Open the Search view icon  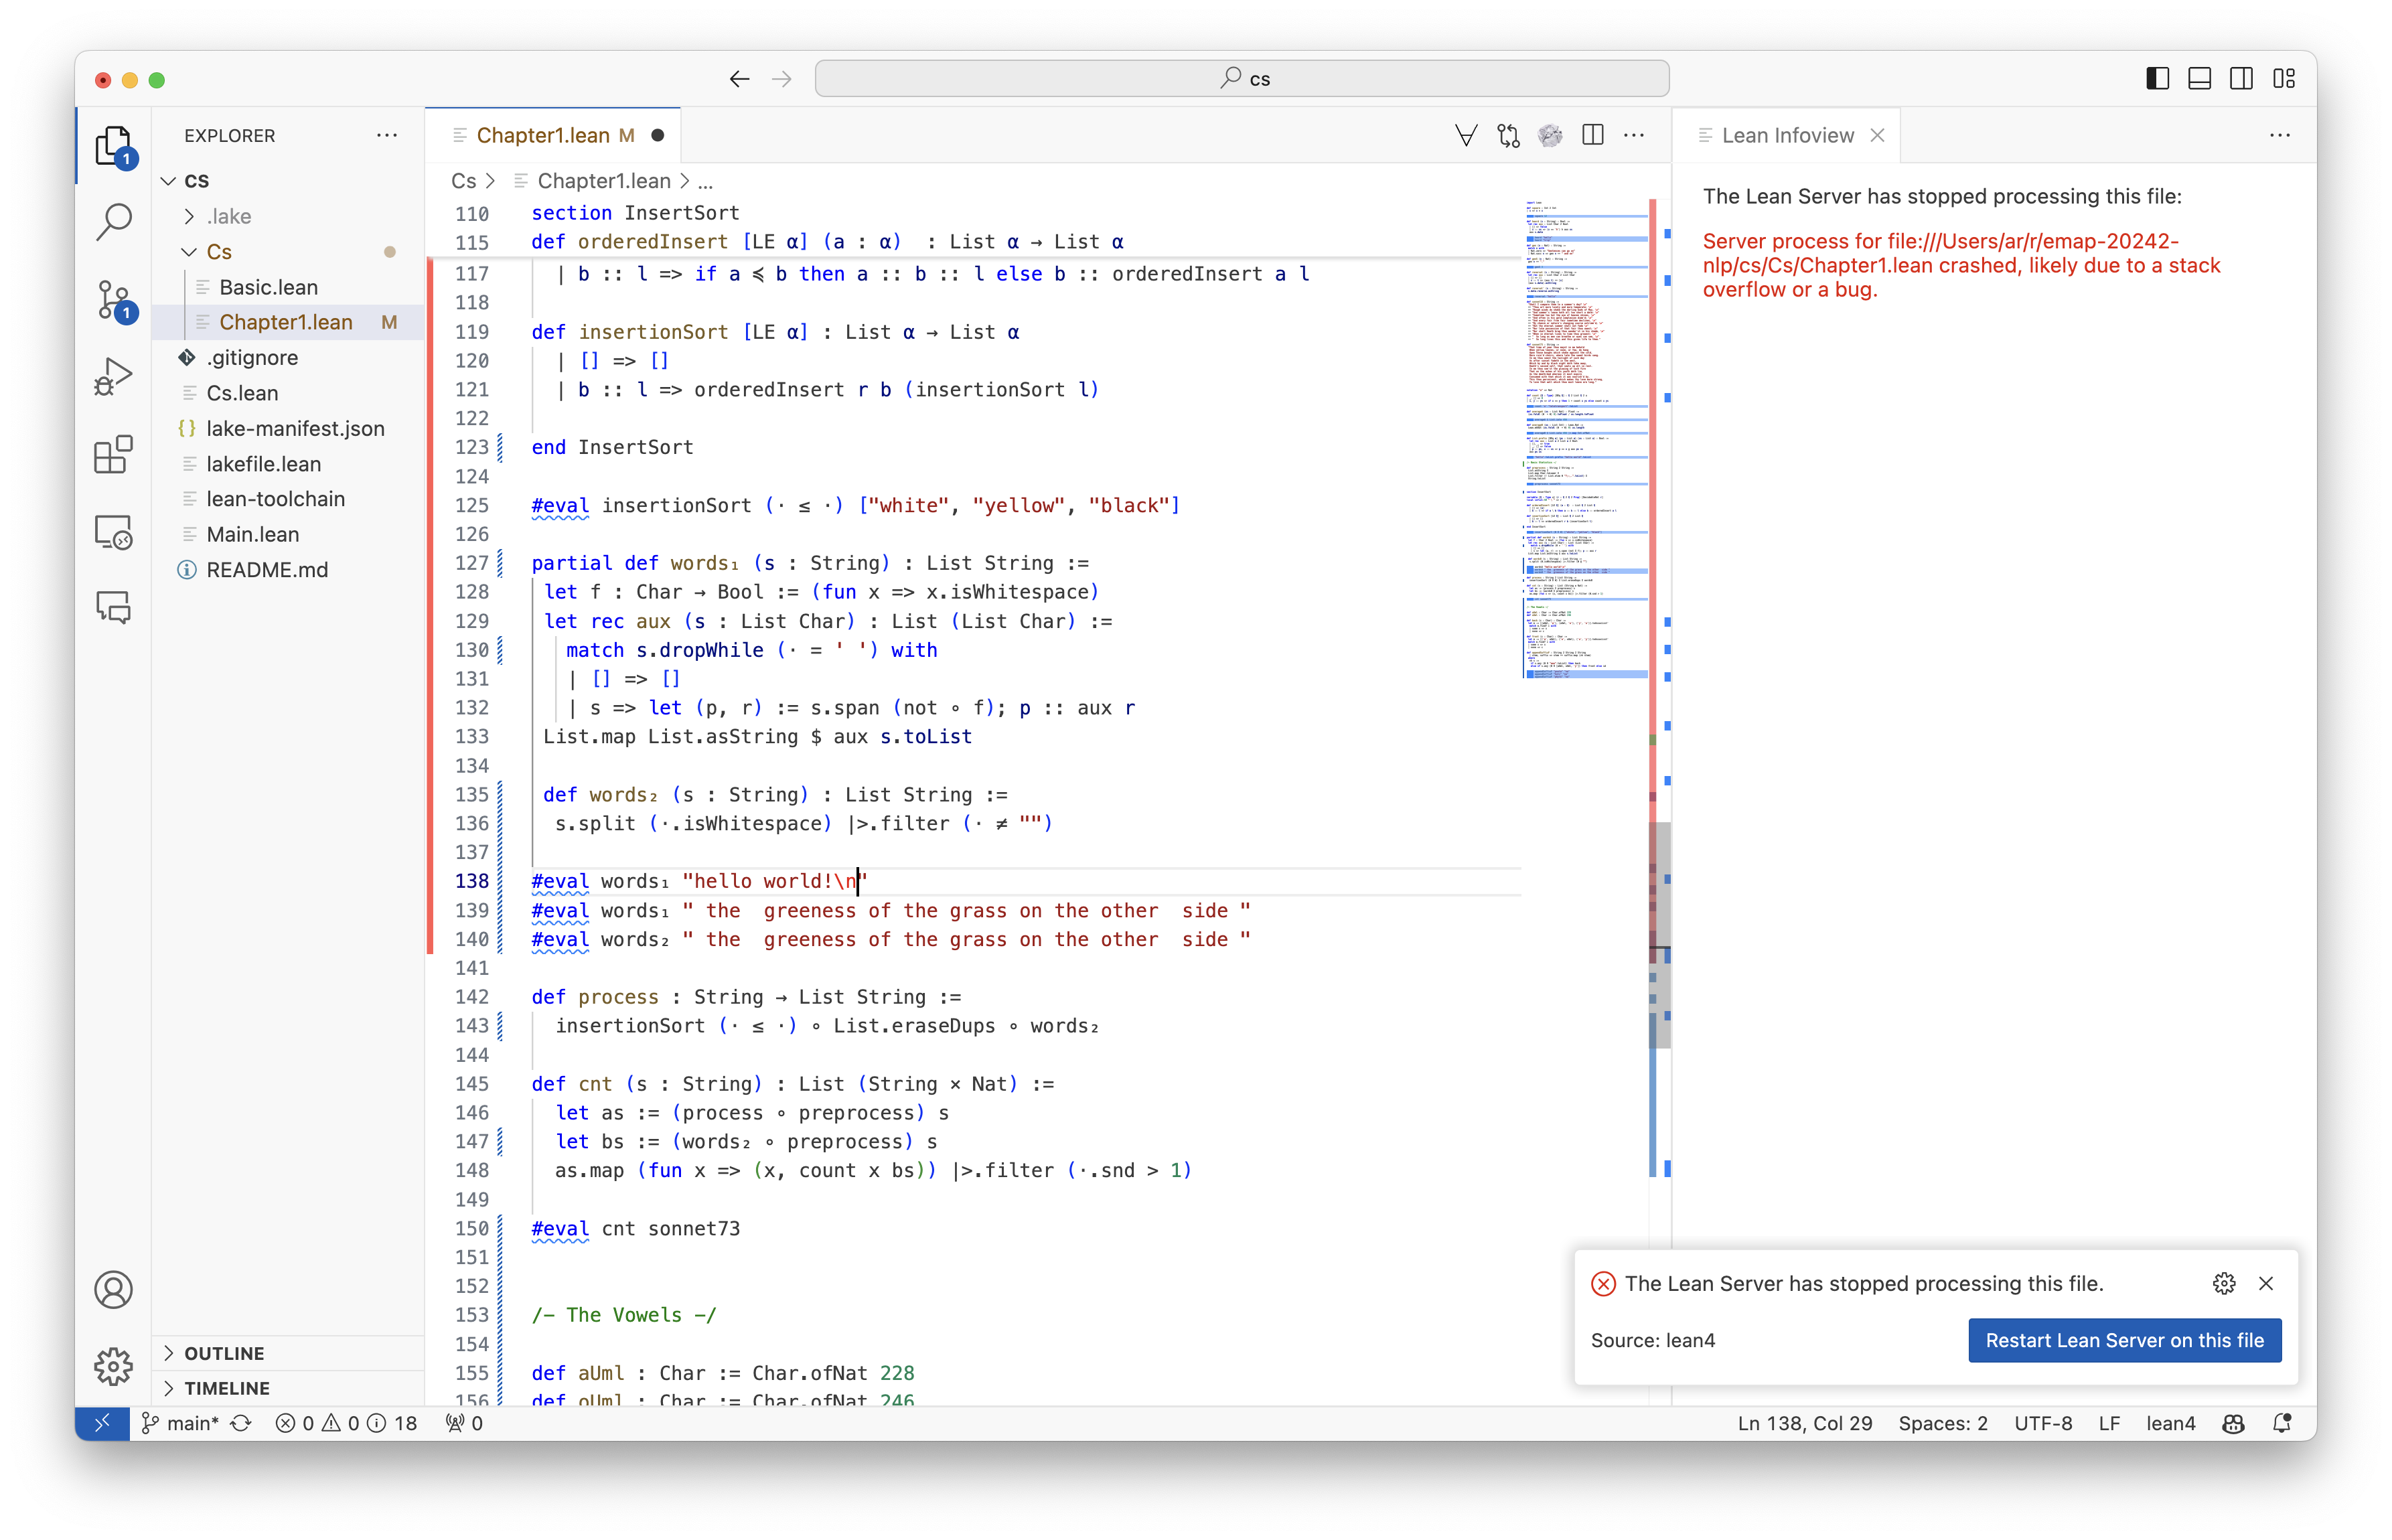[x=113, y=222]
